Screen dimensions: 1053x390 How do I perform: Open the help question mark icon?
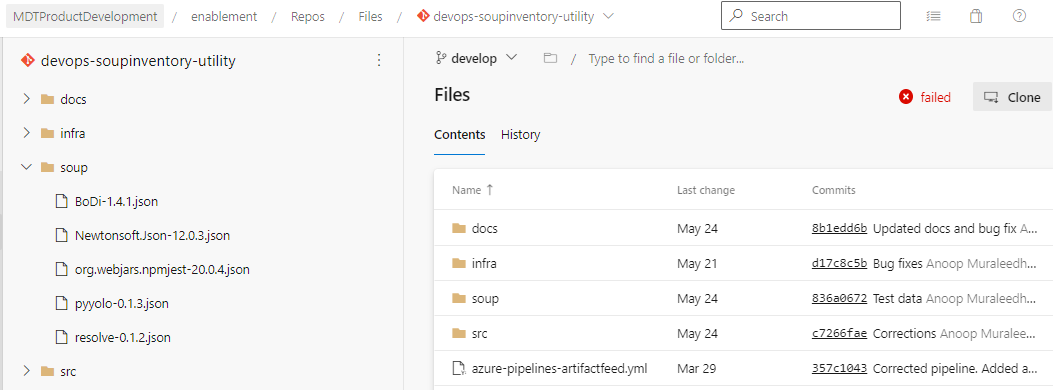[x=1019, y=16]
